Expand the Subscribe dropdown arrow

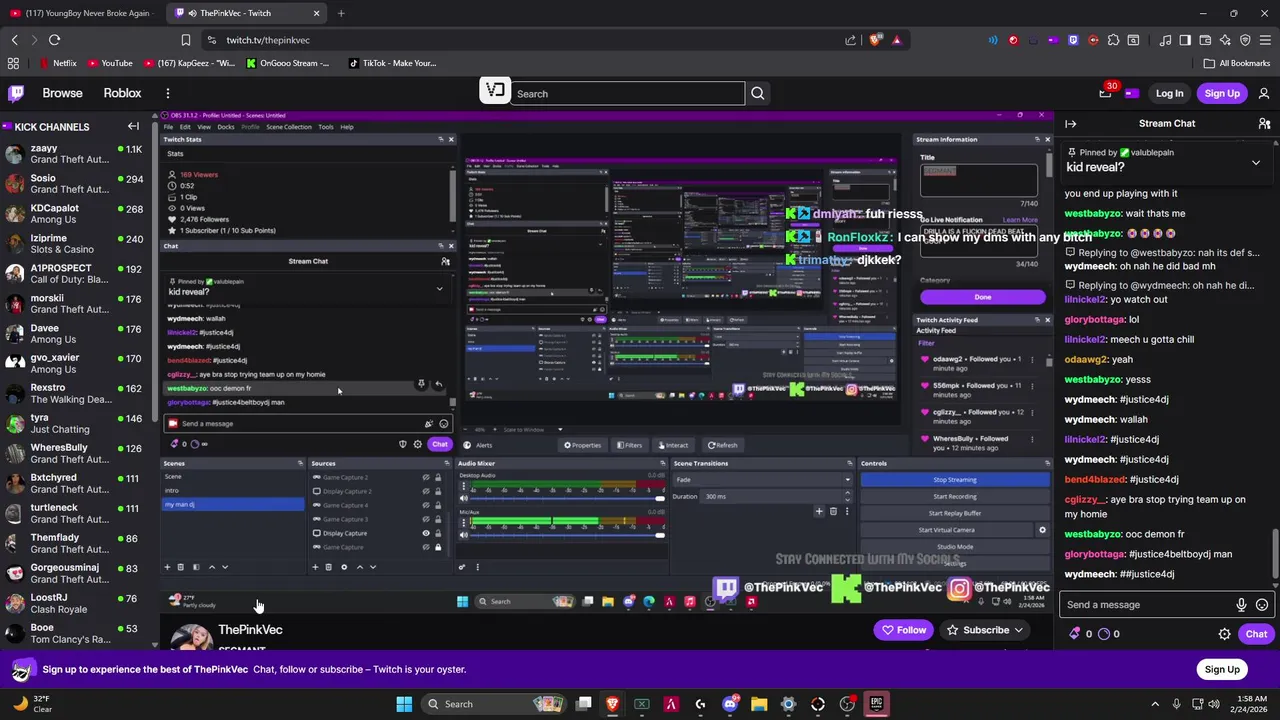[1018, 630]
